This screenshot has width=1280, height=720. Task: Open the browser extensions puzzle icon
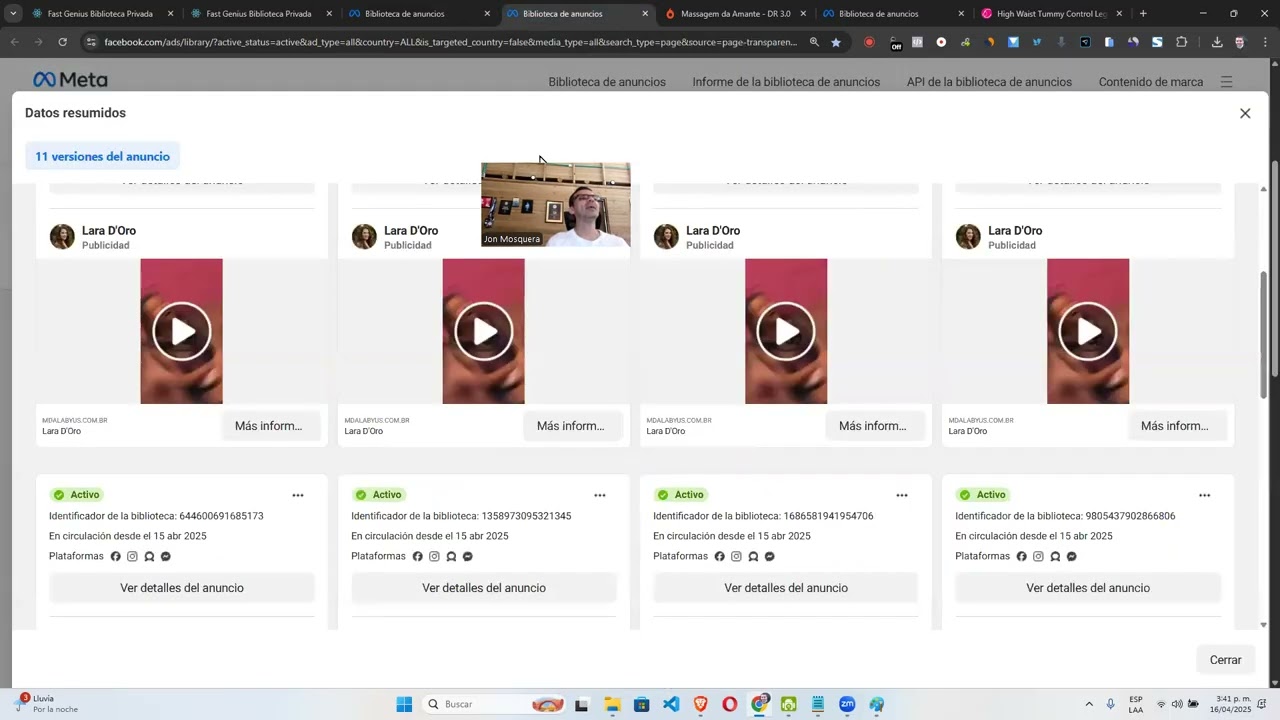(x=1181, y=42)
